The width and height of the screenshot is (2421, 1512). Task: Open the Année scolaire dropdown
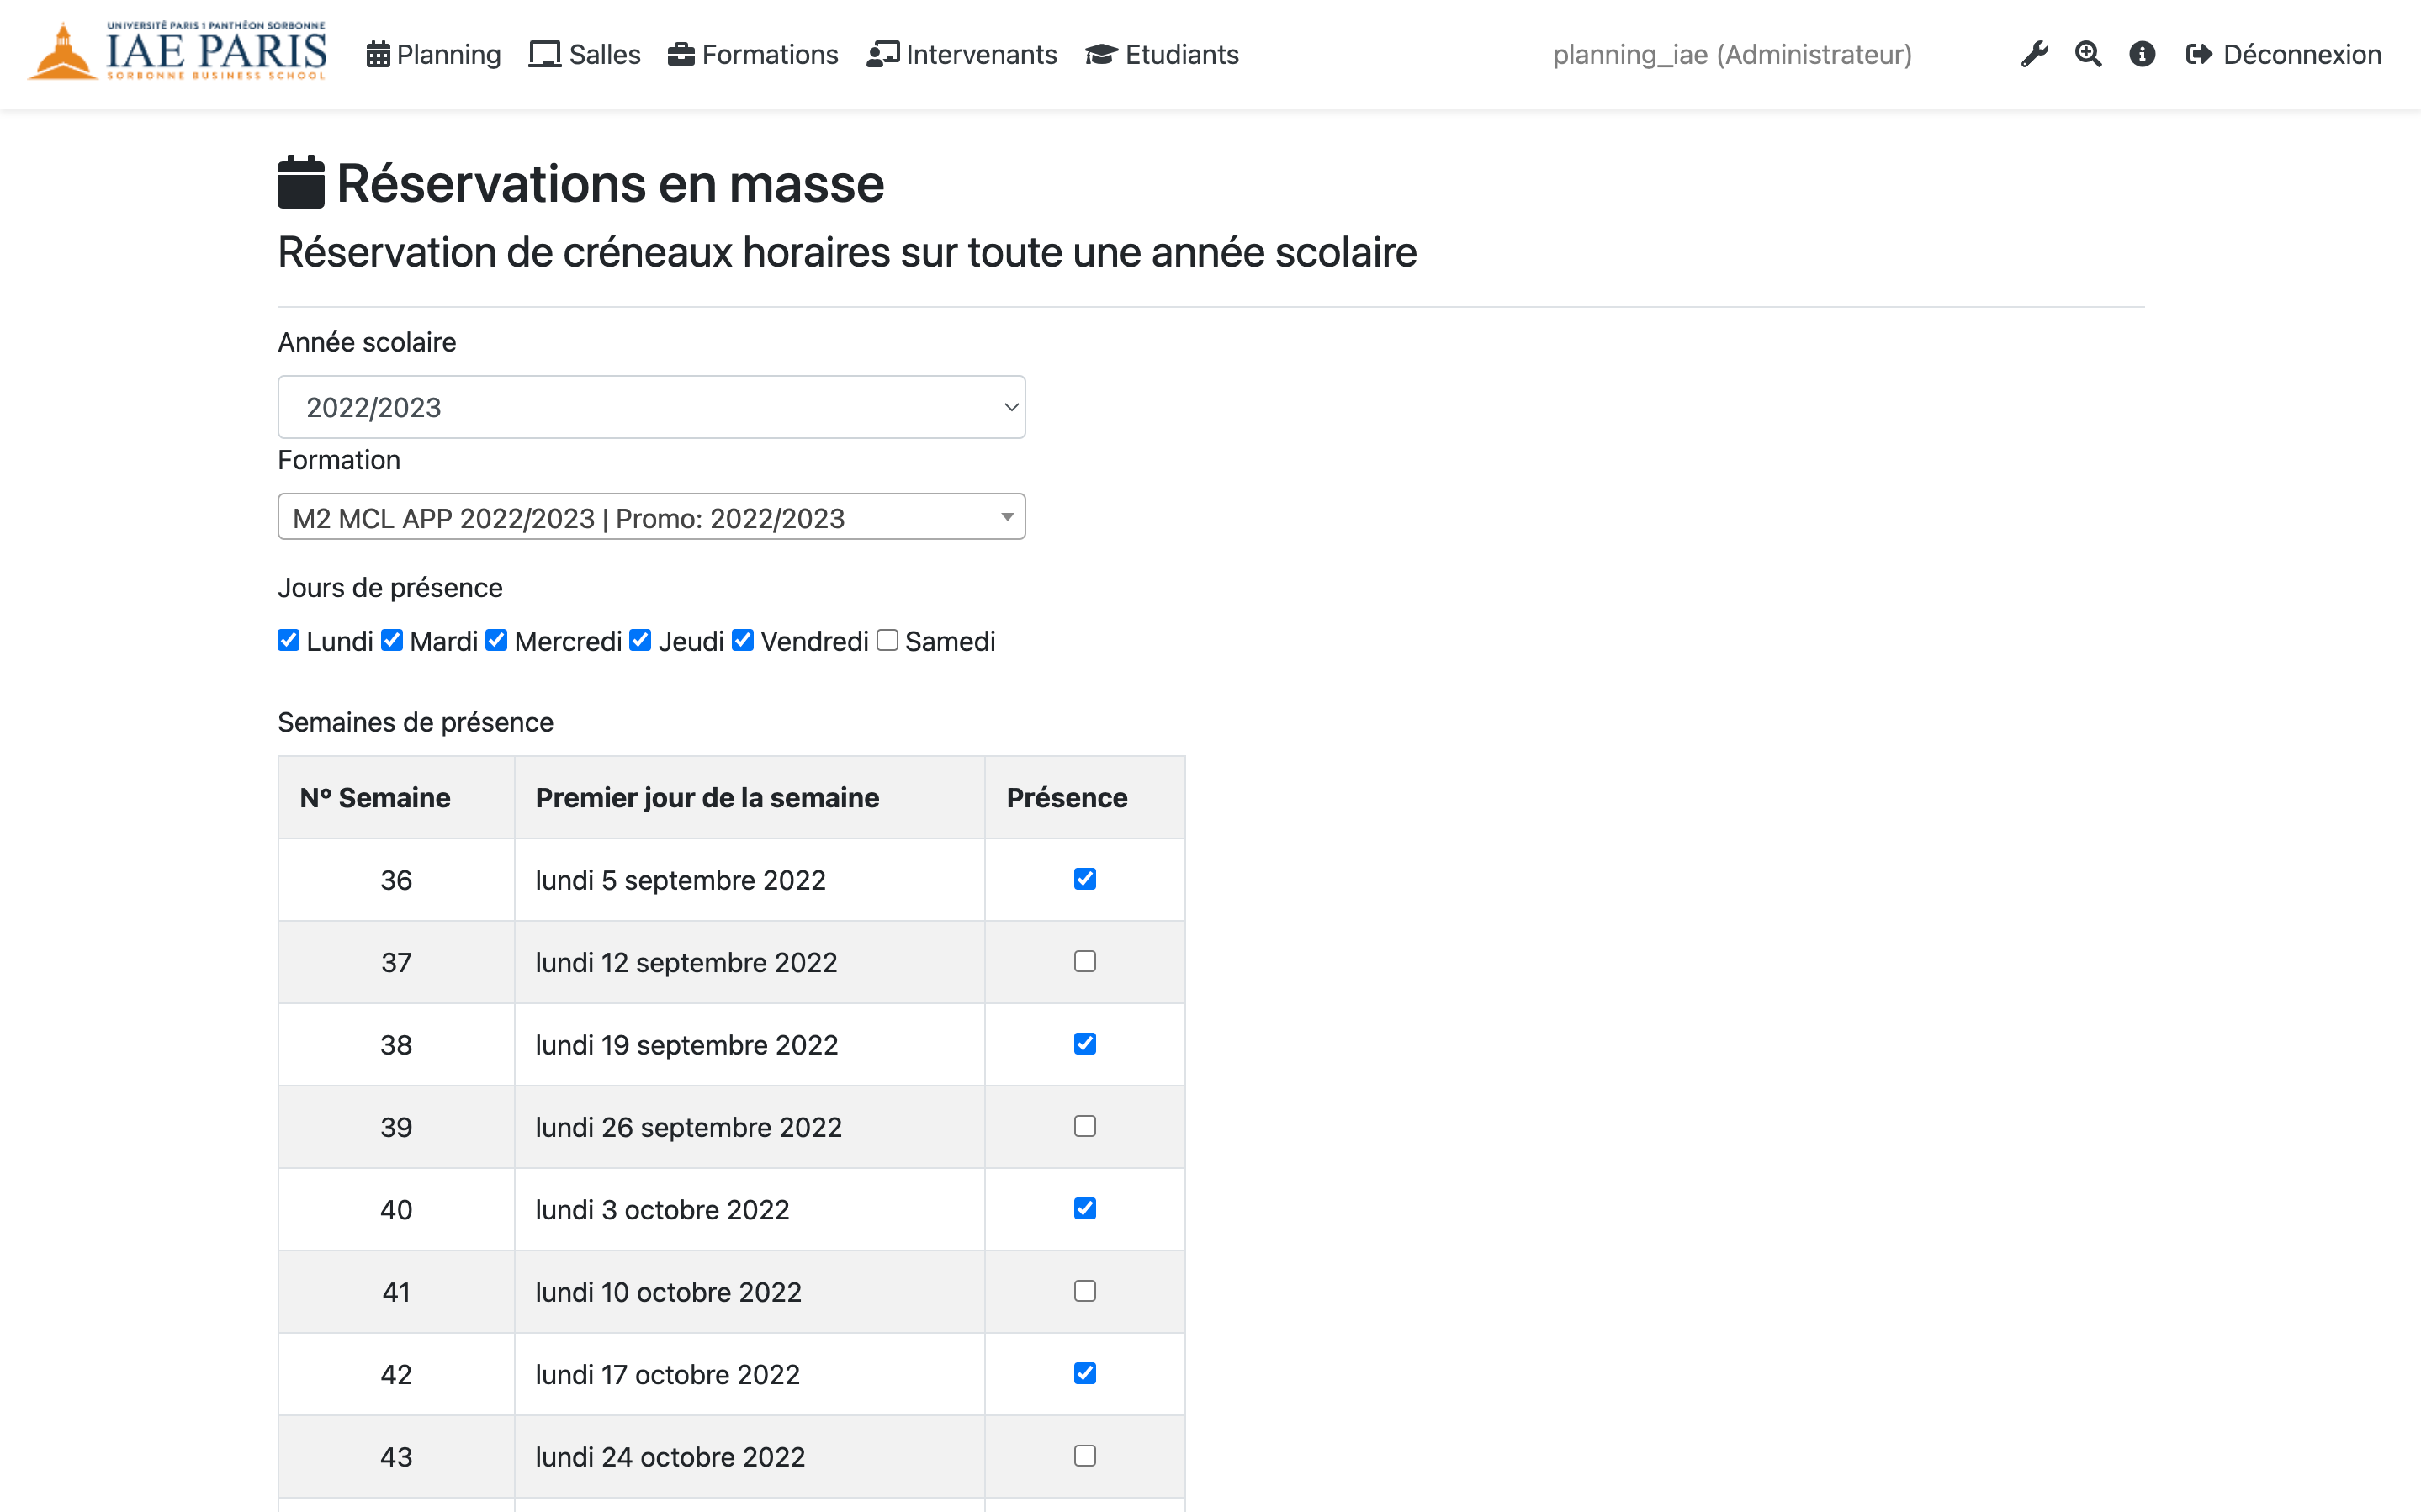coord(651,406)
